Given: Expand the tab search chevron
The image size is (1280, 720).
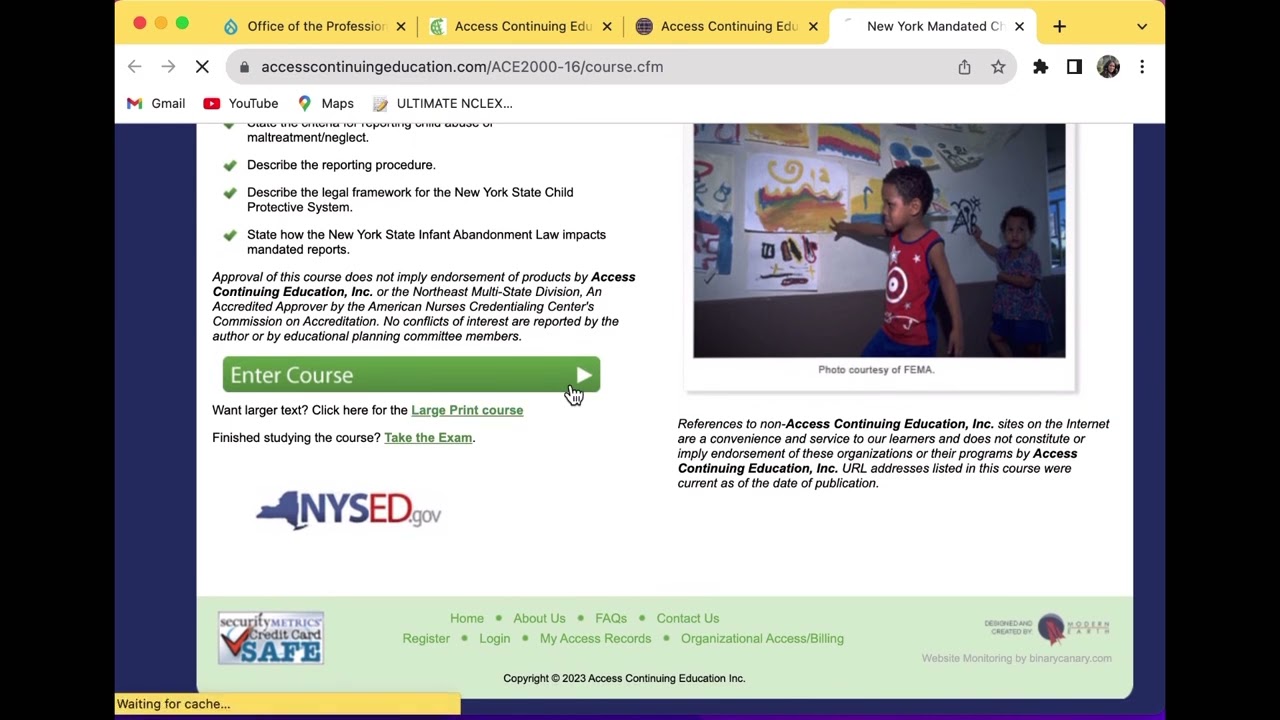Looking at the screenshot, I should click(x=1142, y=26).
